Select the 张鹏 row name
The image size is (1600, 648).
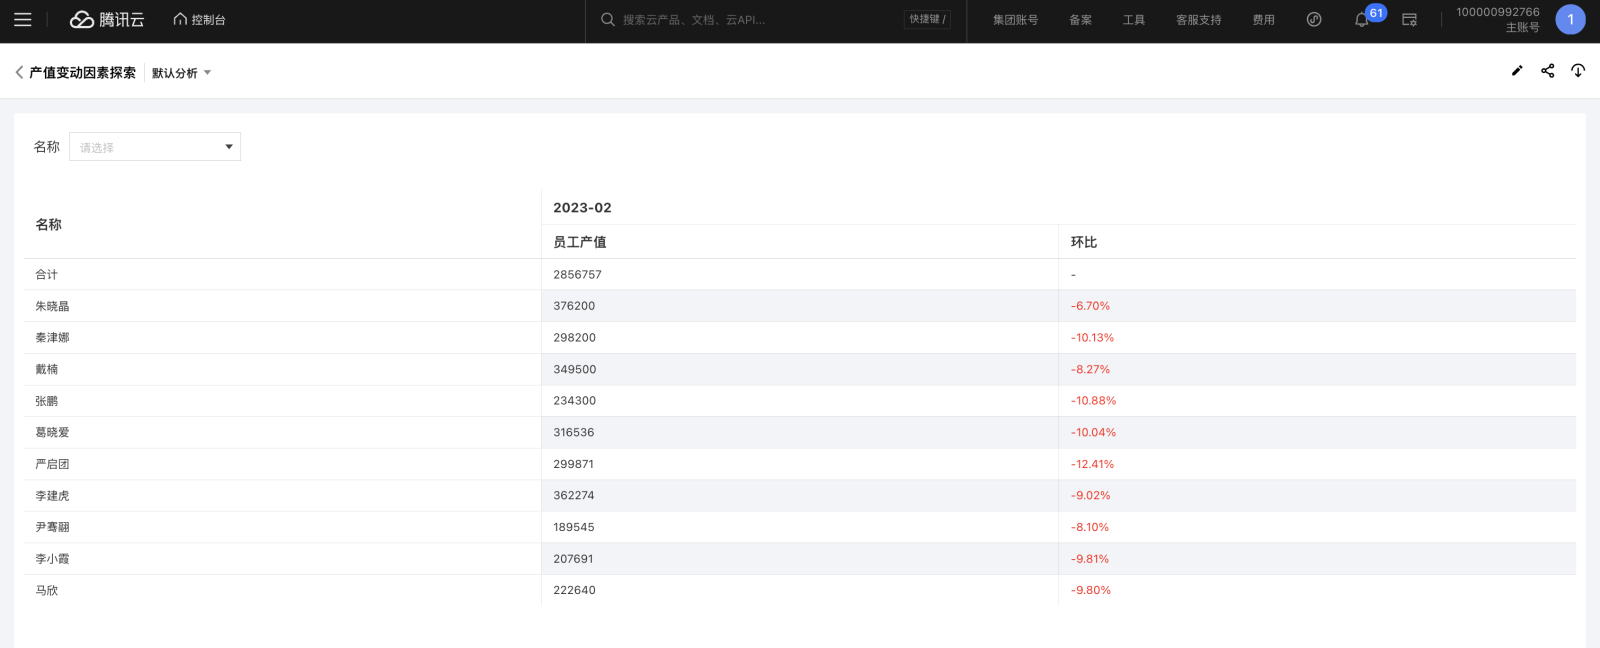tap(47, 401)
